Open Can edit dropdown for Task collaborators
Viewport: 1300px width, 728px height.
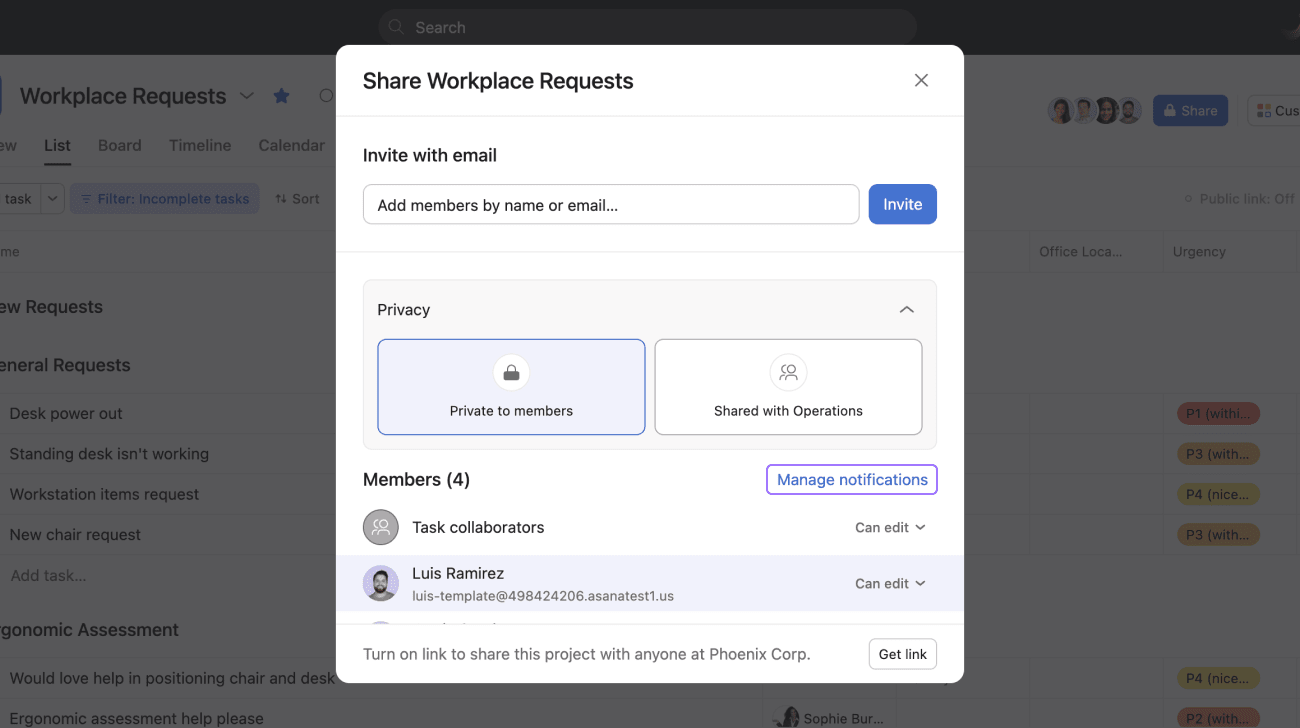890,527
